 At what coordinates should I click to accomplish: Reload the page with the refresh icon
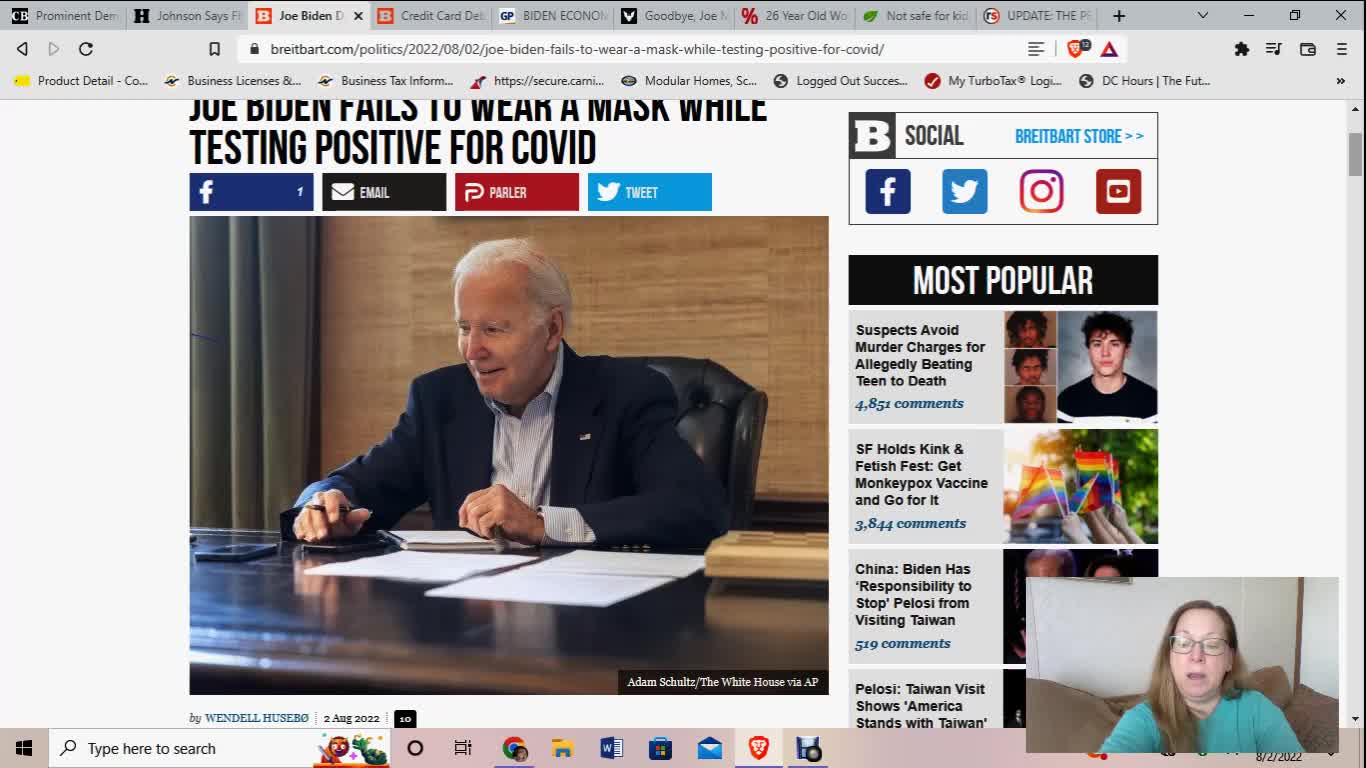pos(86,49)
